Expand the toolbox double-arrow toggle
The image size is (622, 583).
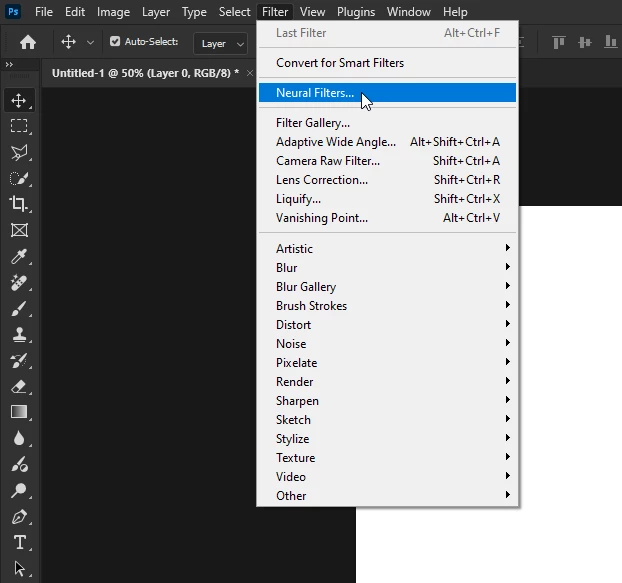point(9,64)
